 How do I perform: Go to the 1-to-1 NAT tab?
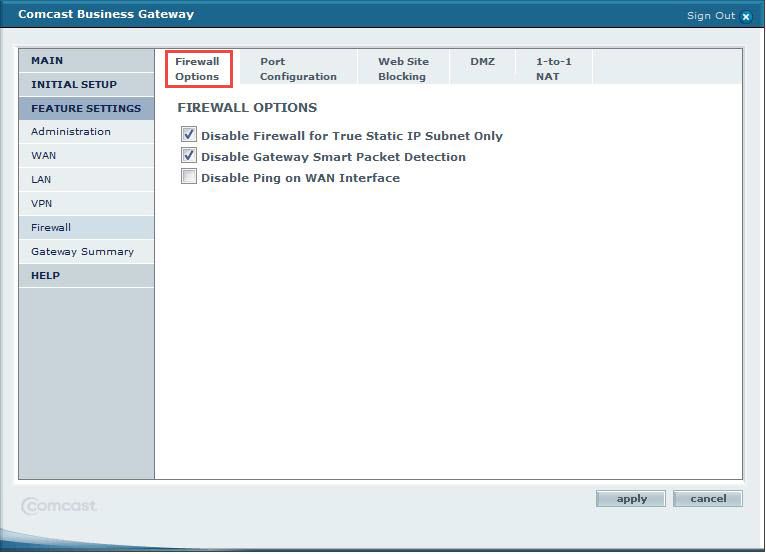click(553, 69)
